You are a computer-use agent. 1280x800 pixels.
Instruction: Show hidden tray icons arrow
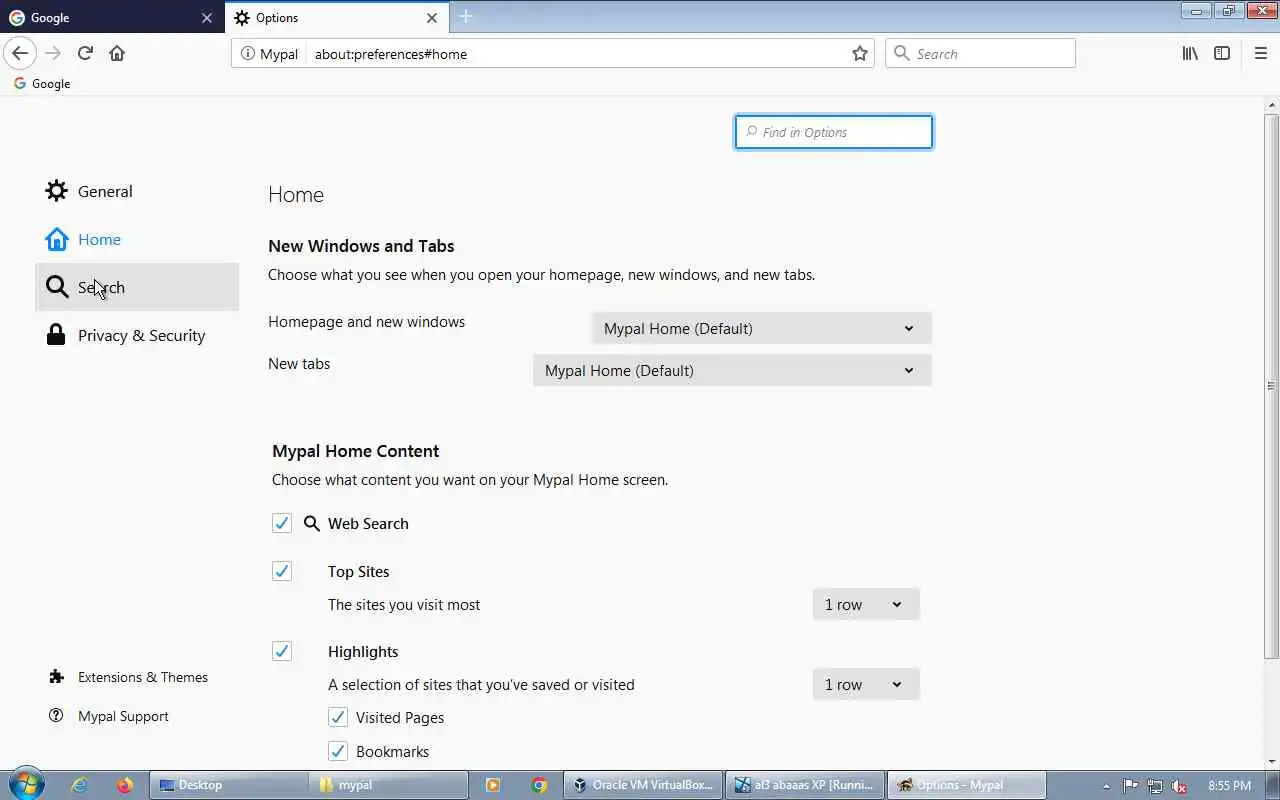1106,786
